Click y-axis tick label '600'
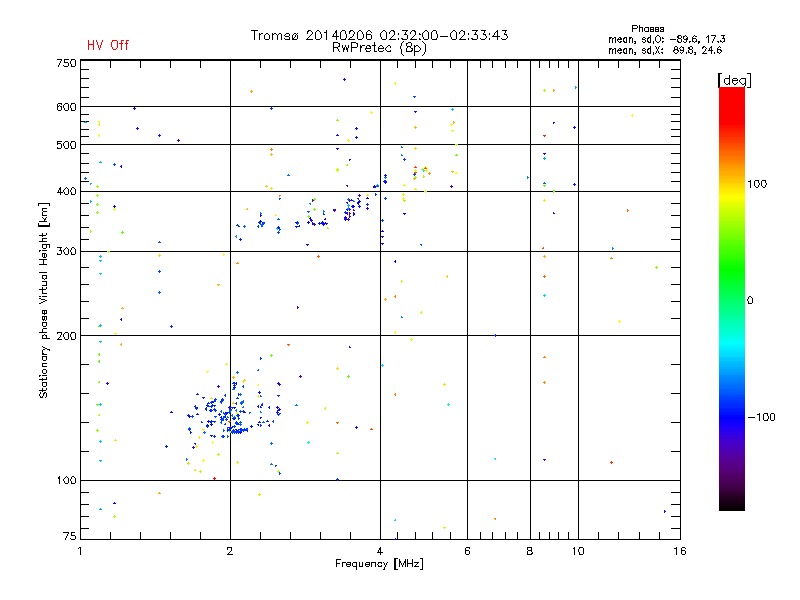Image resolution: width=800 pixels, height=600 pixels. [66, 107]
